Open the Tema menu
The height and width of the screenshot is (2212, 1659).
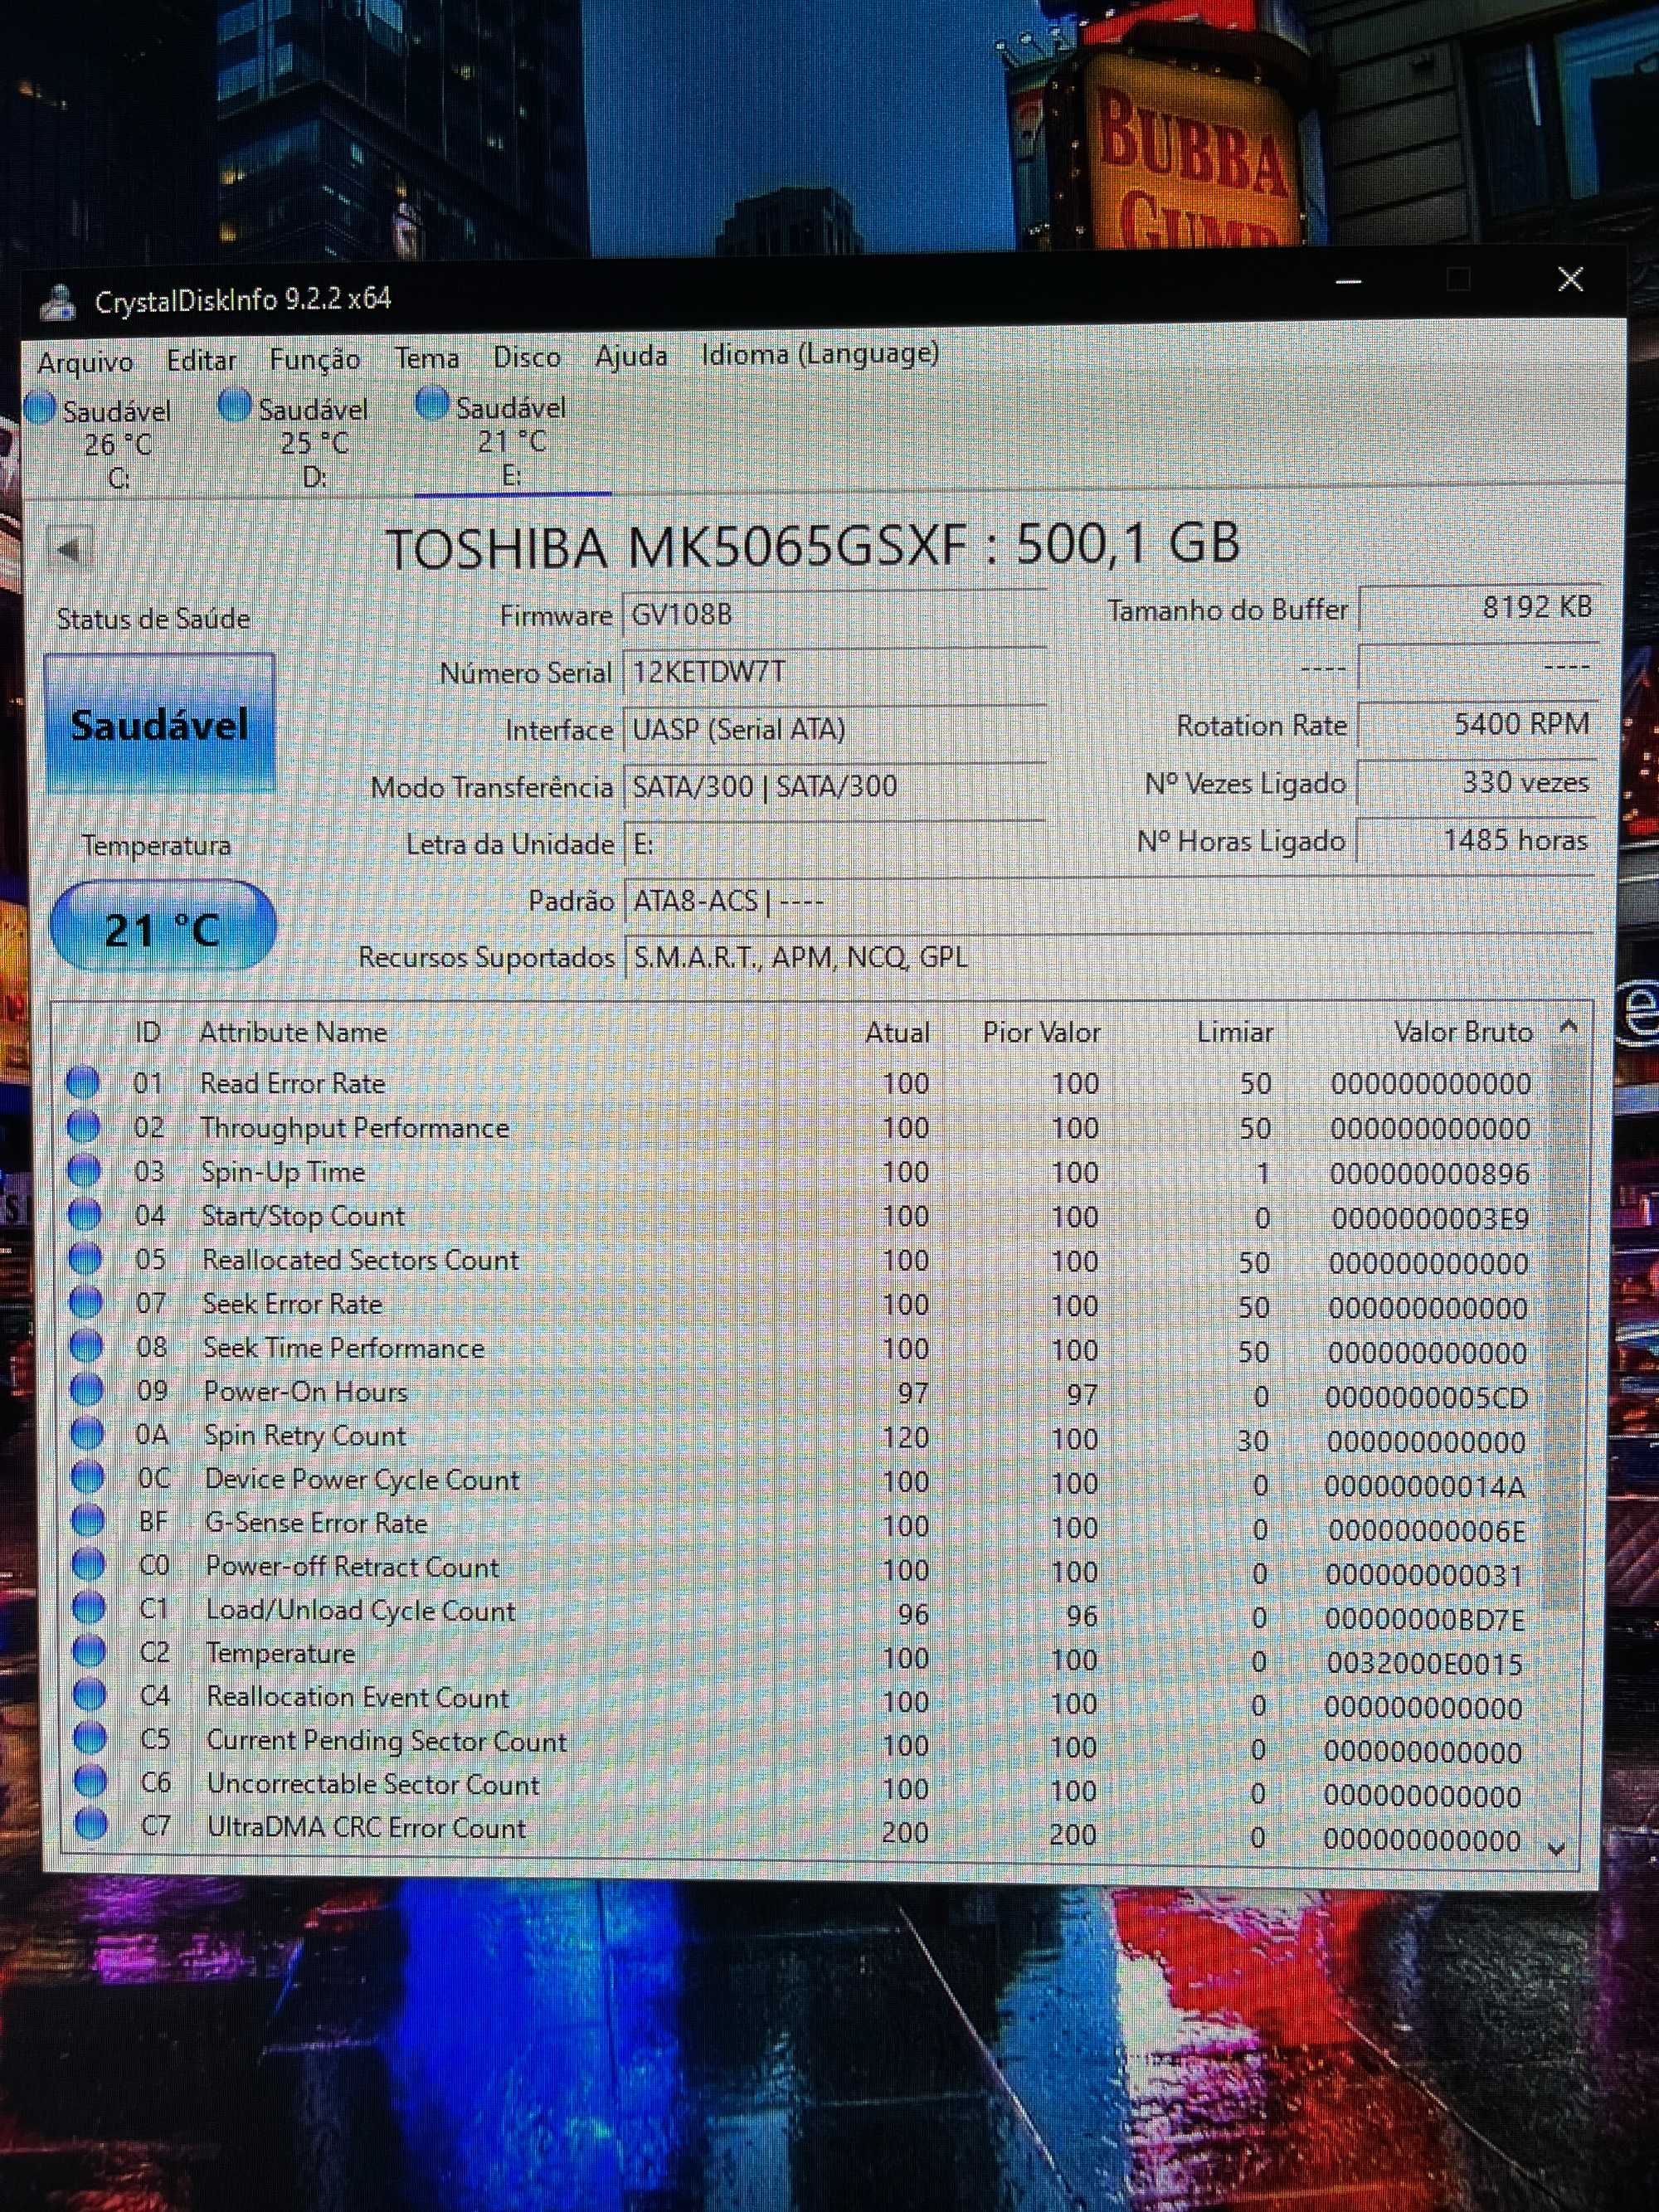pyautogui.click(x=426, y=358)
